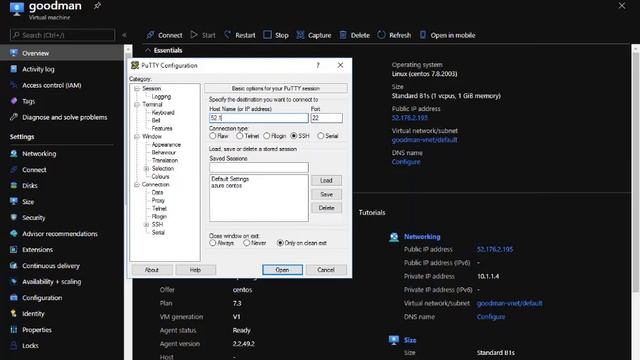The image size is (640, 360).
Task: Open Availability + scaling menu item
Action: click(51, 282)
